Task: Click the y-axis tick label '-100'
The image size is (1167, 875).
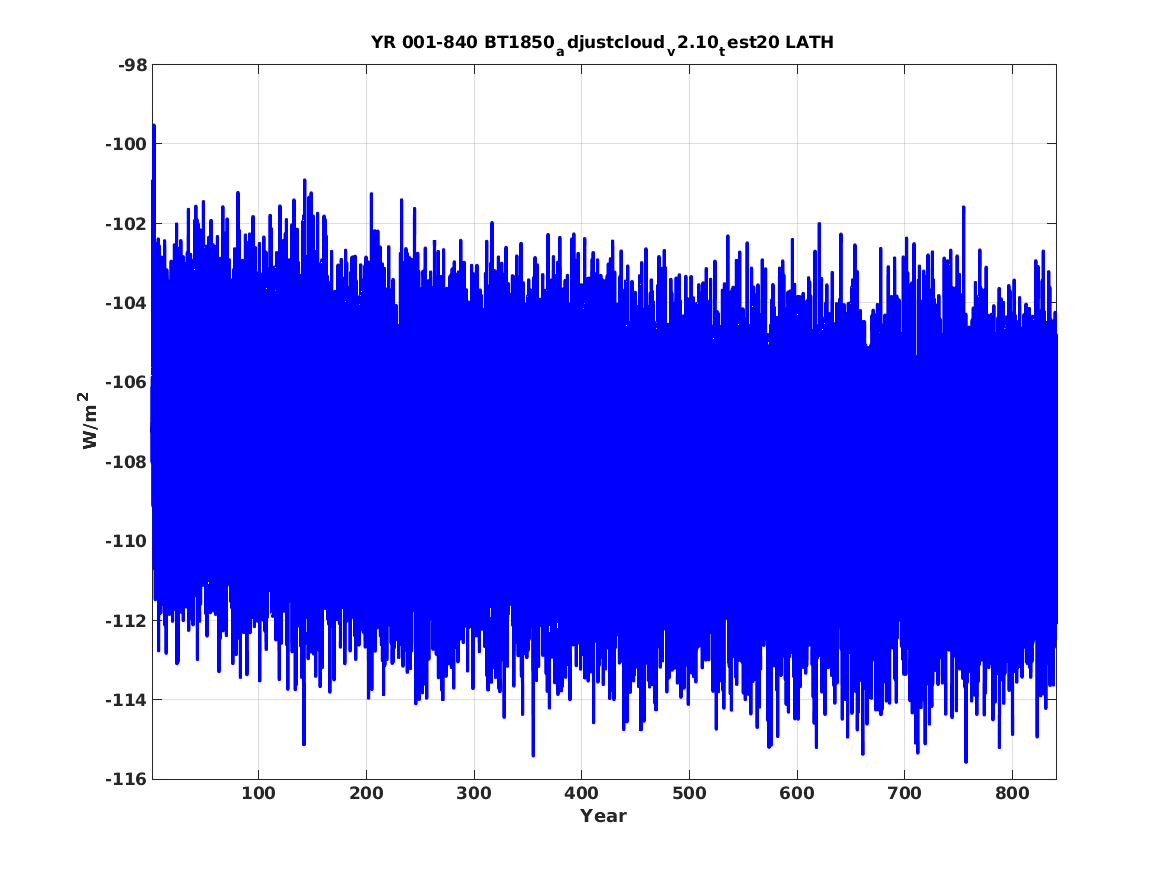Action: (126, 144)
